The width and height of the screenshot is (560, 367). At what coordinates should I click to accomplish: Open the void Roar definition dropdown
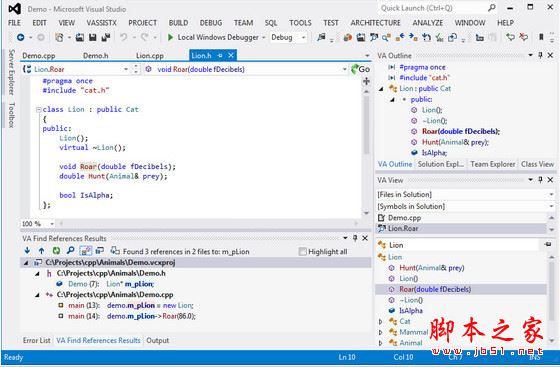click(344, 69)
